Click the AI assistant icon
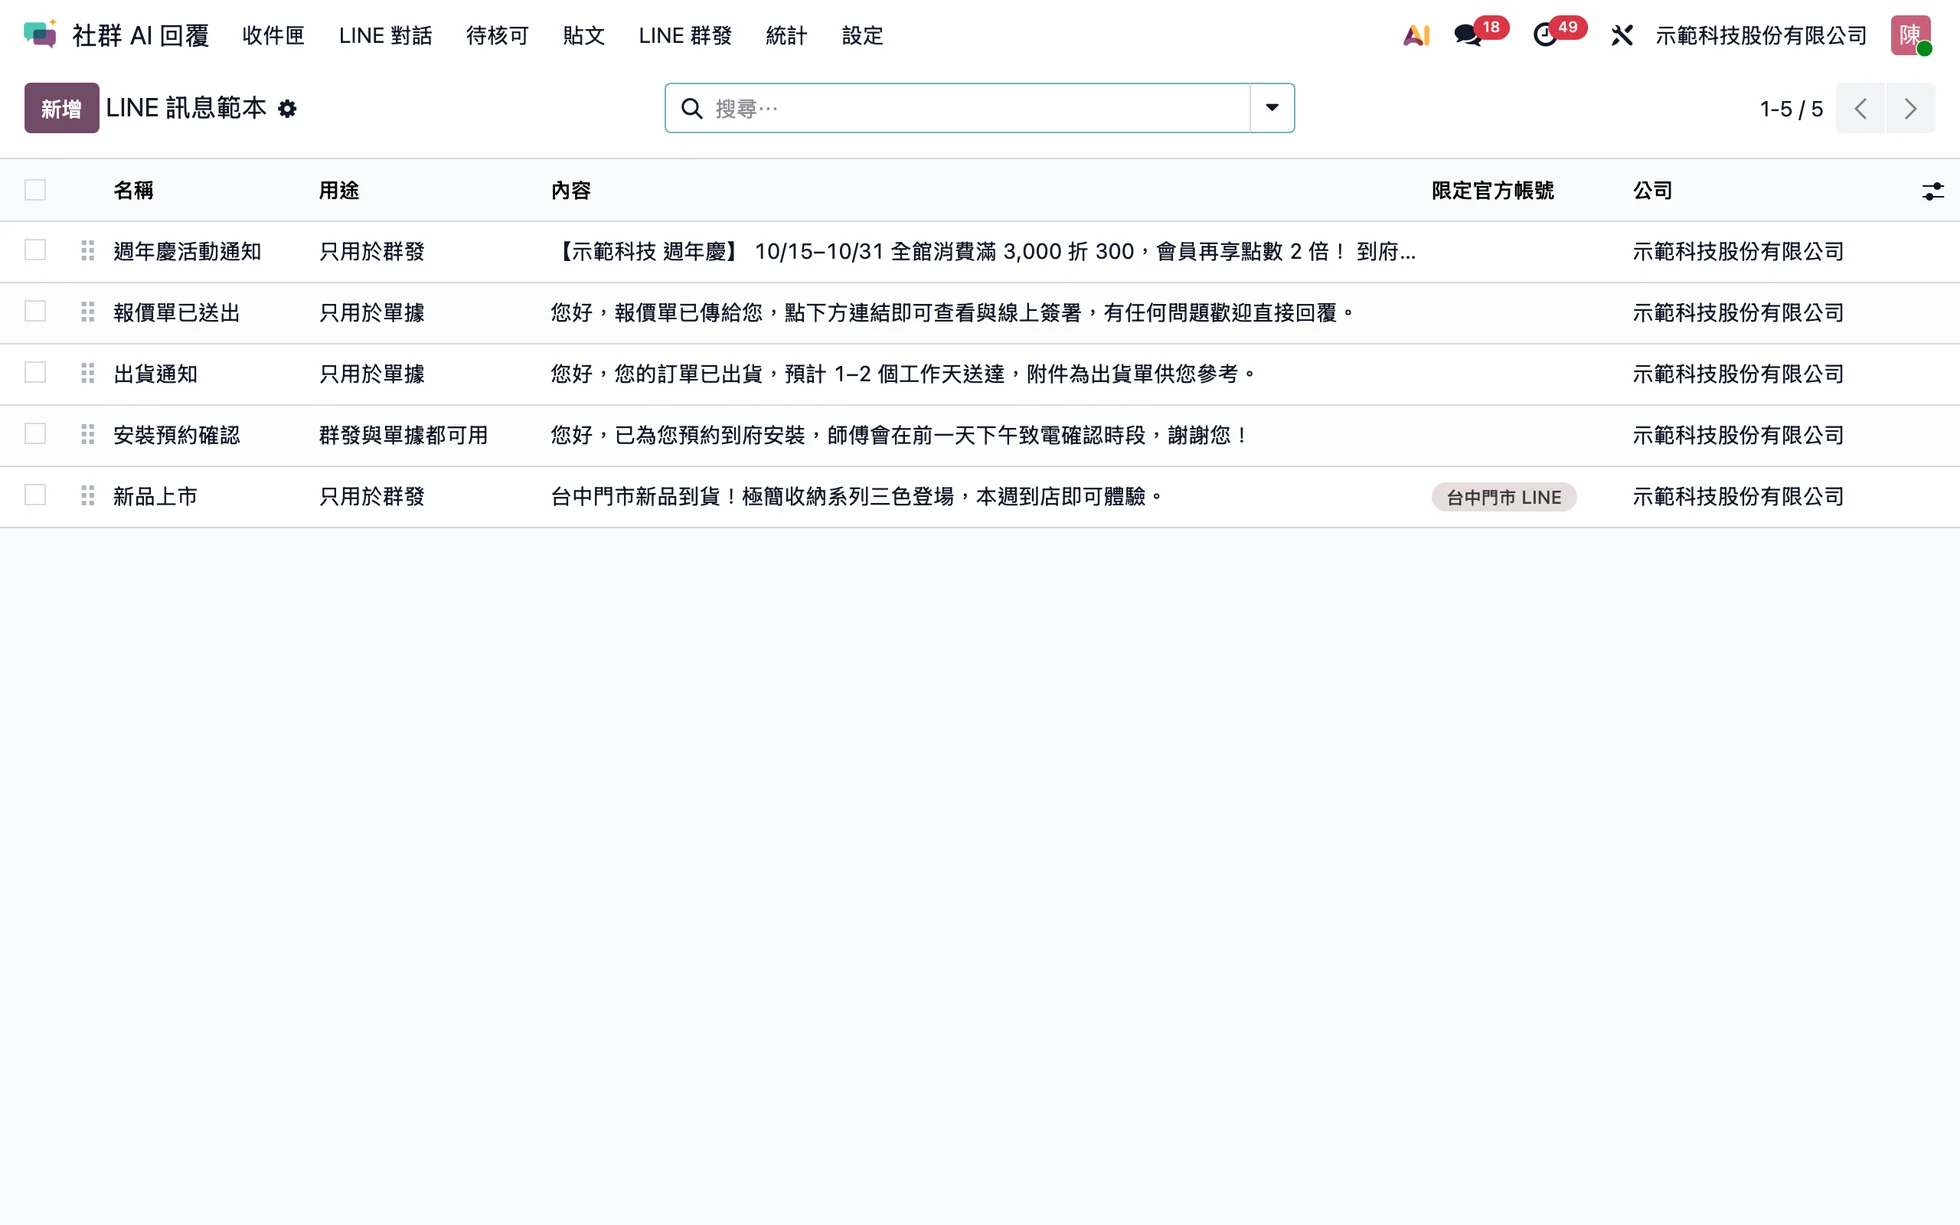Screen dimensions: 1960x1225 [1416, 35]
